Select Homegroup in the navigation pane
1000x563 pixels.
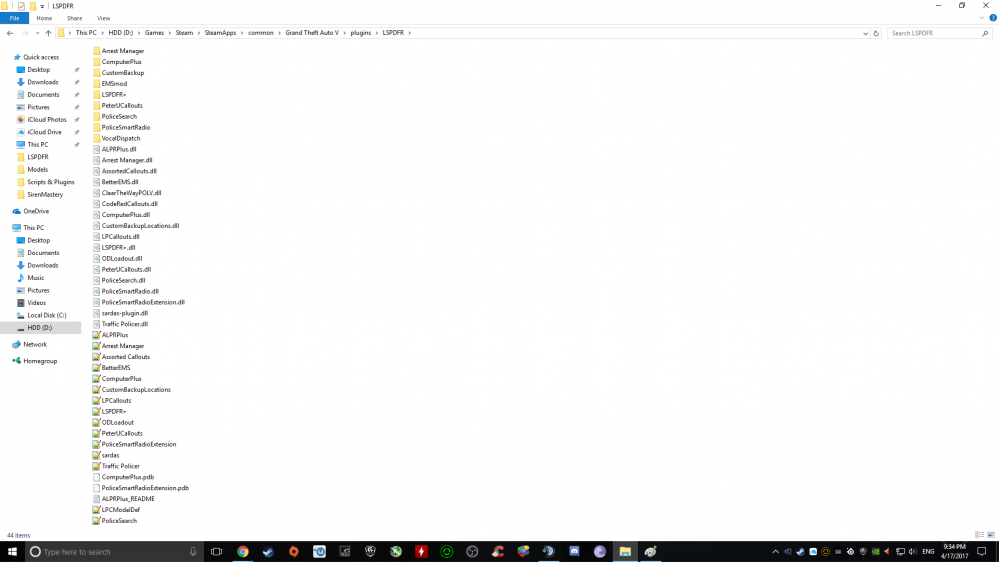pyautogui.click(x=40, y=361)
